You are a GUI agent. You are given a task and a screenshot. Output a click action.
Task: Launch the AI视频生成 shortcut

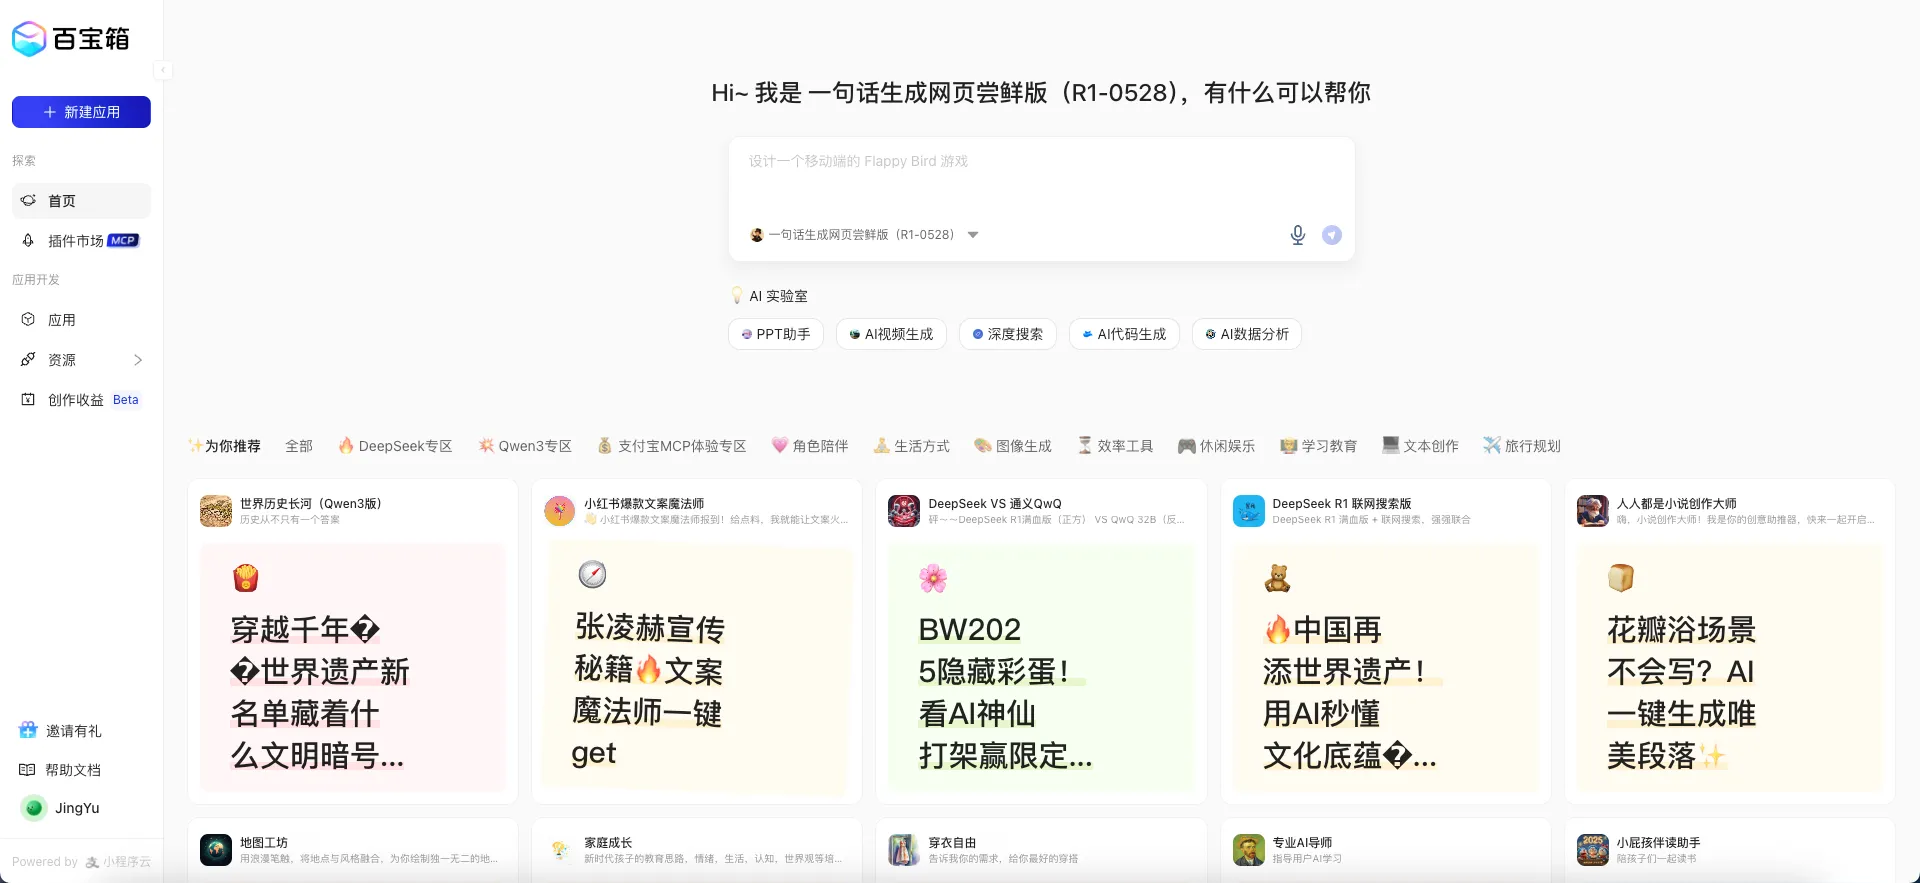coord(891,334)
